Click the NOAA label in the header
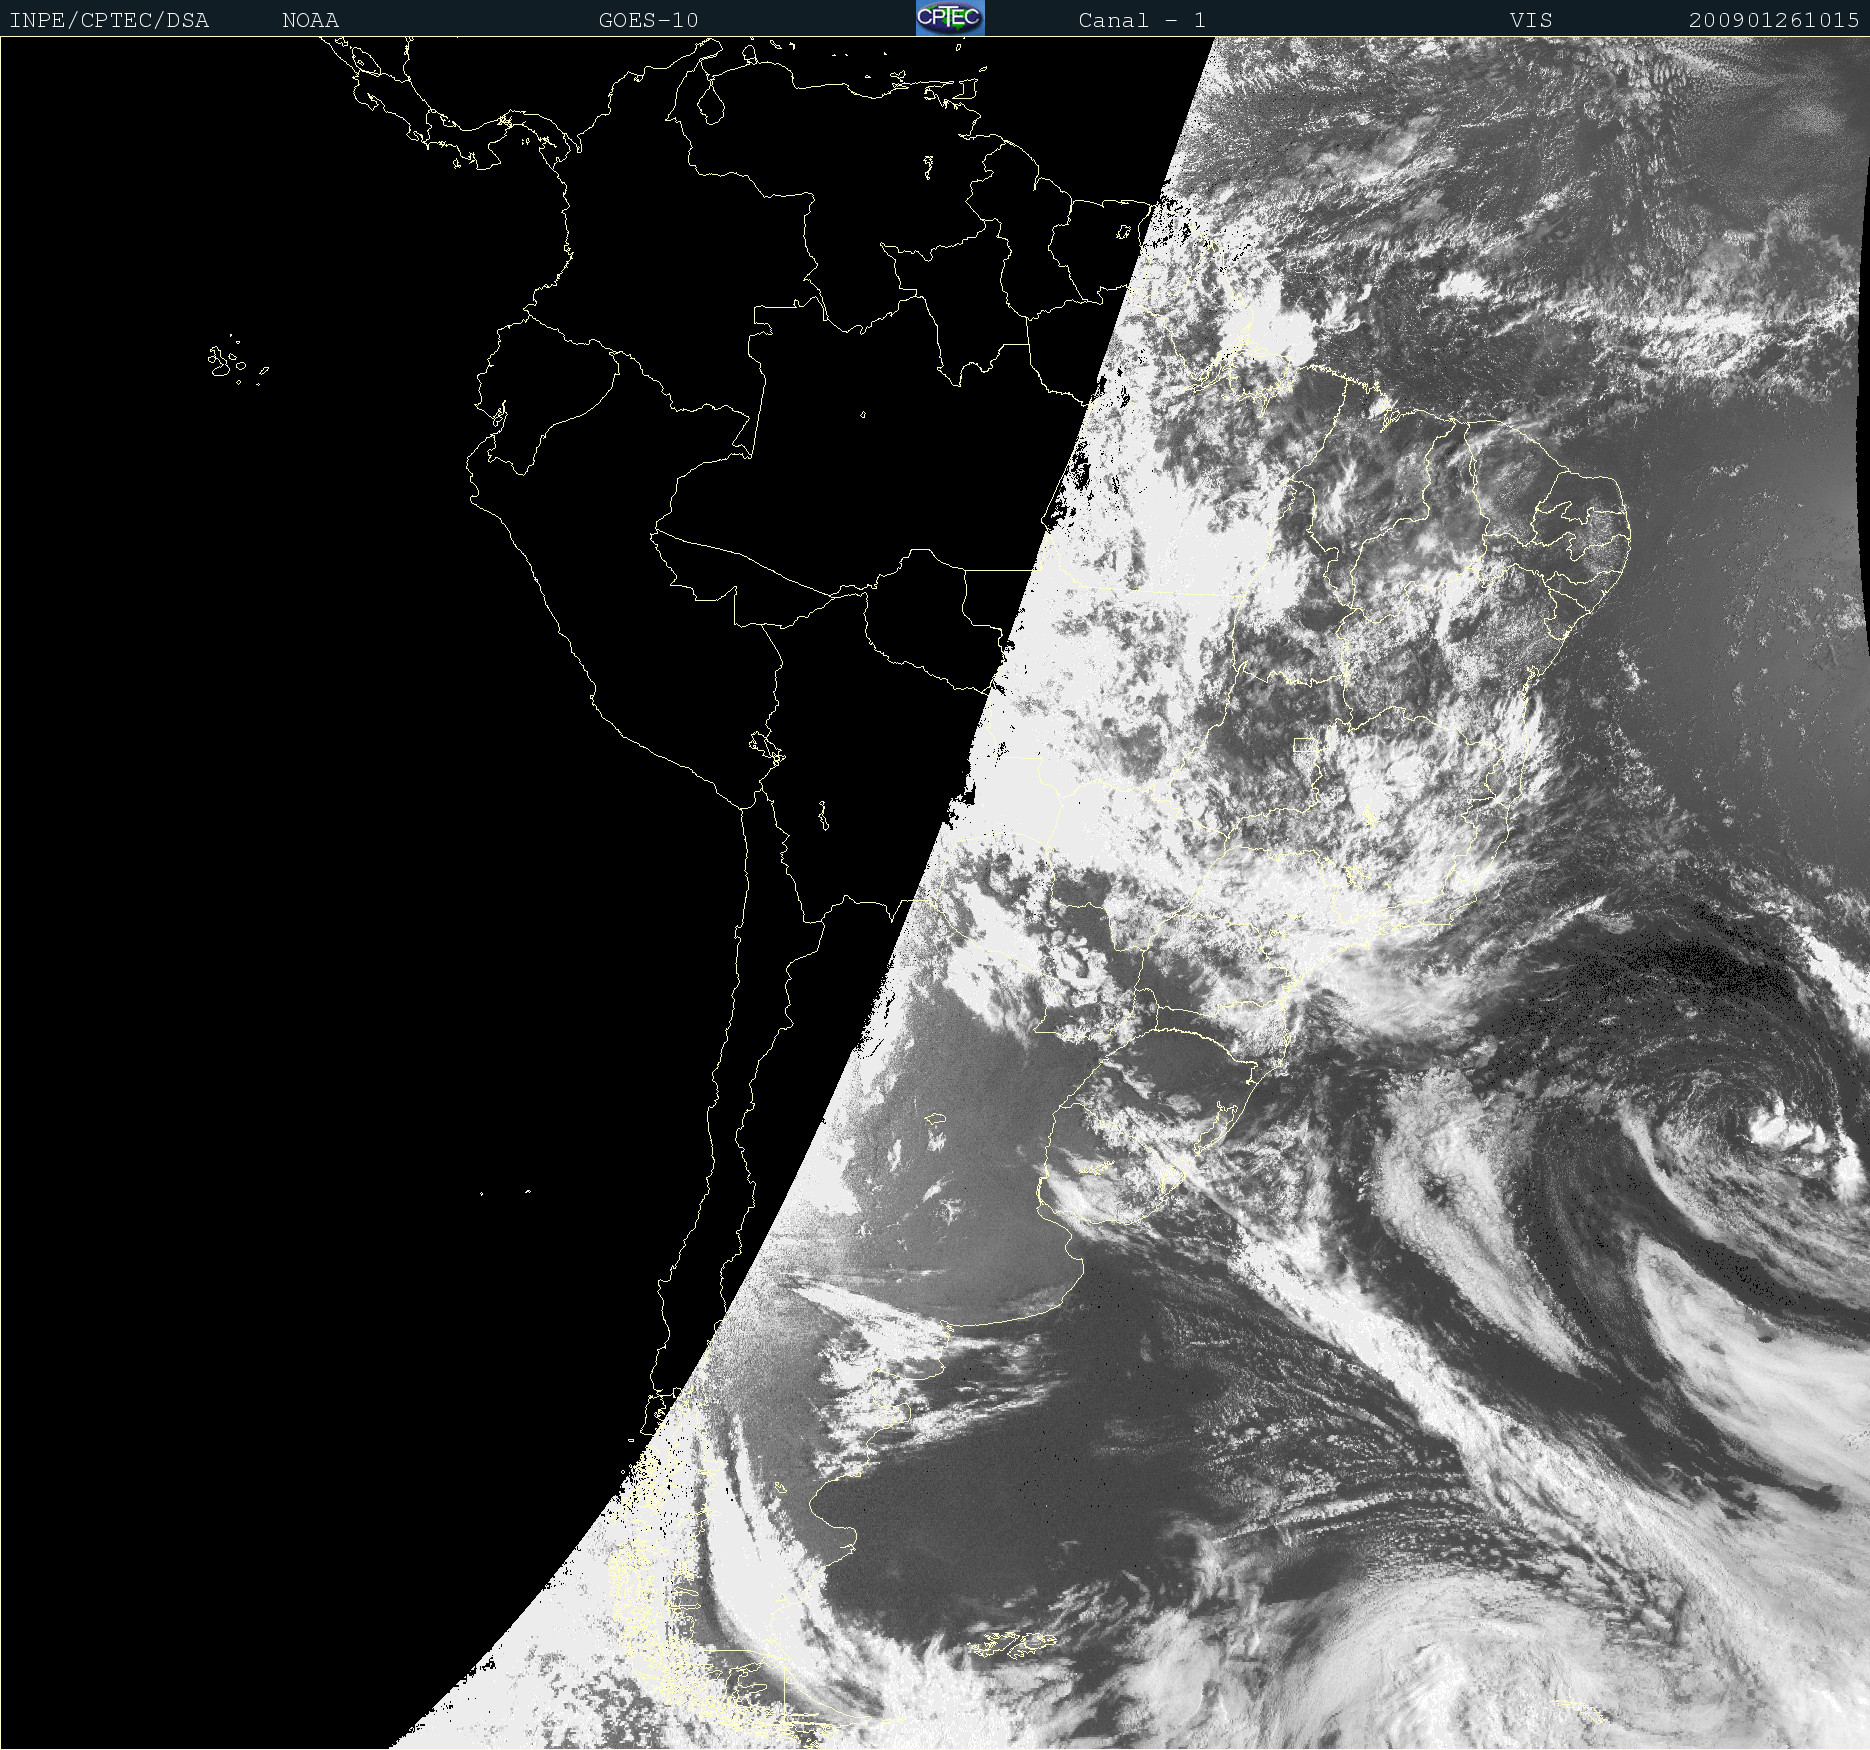 point(310,20)
